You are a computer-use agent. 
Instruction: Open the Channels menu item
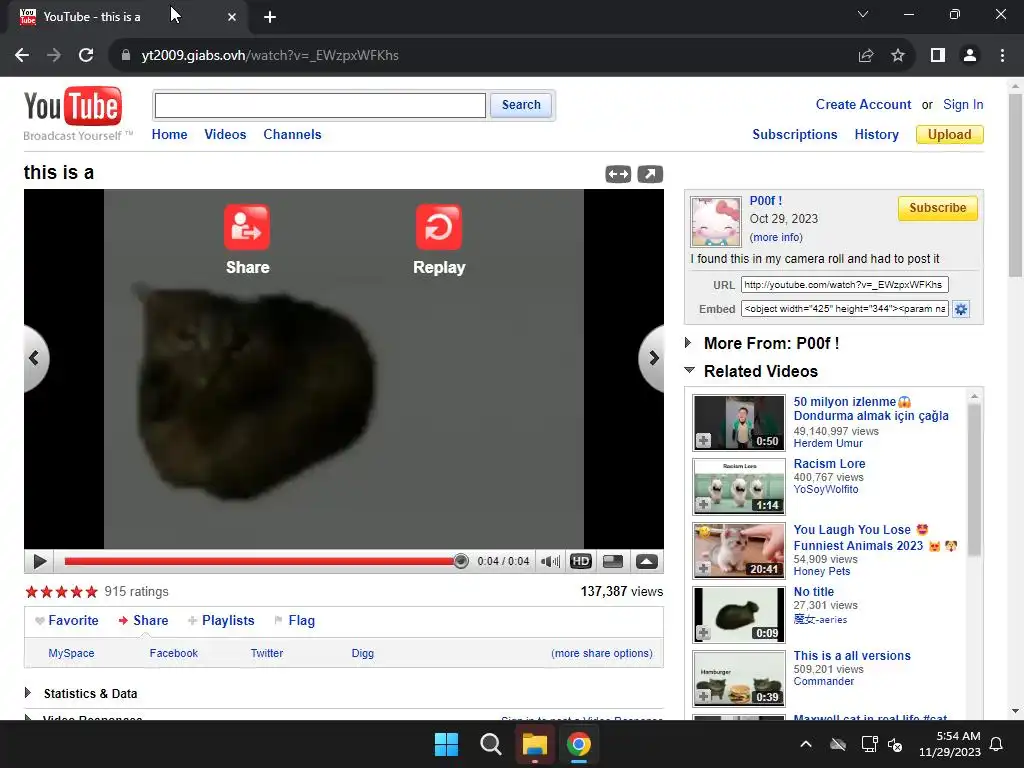click(x=293, y=135)
